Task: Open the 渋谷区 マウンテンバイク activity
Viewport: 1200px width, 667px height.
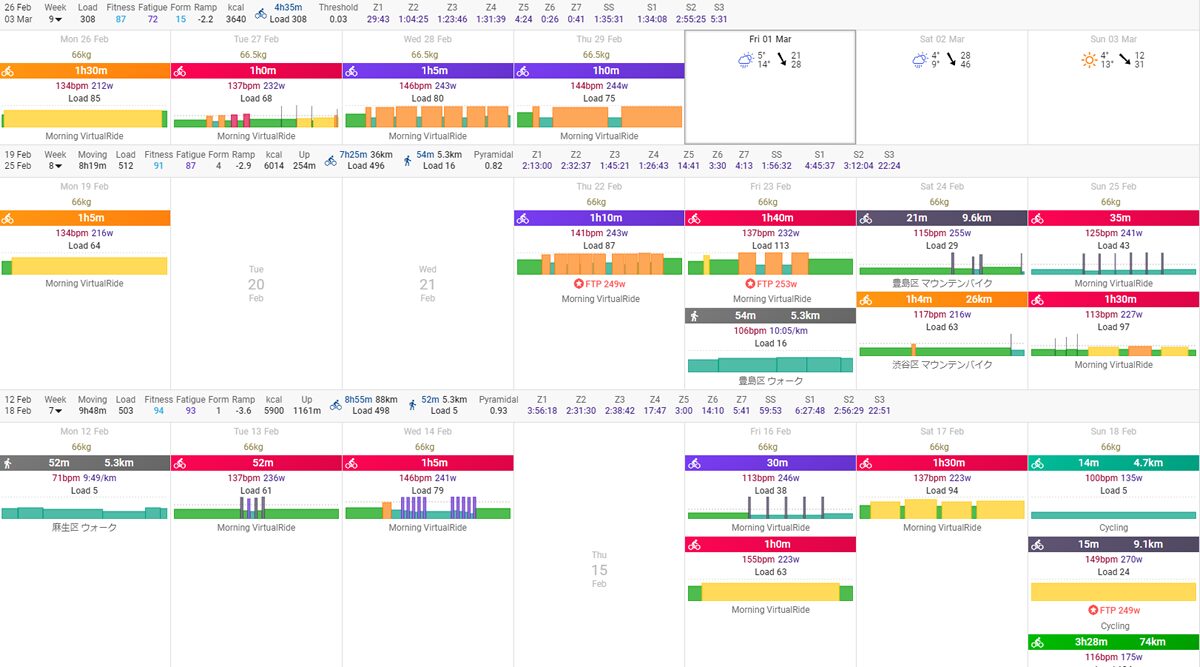Action: click(941, 365)
